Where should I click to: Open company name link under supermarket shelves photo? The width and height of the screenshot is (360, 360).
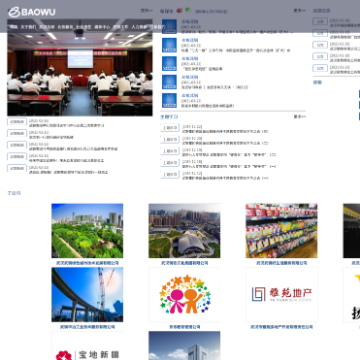(x=282, y=263)
